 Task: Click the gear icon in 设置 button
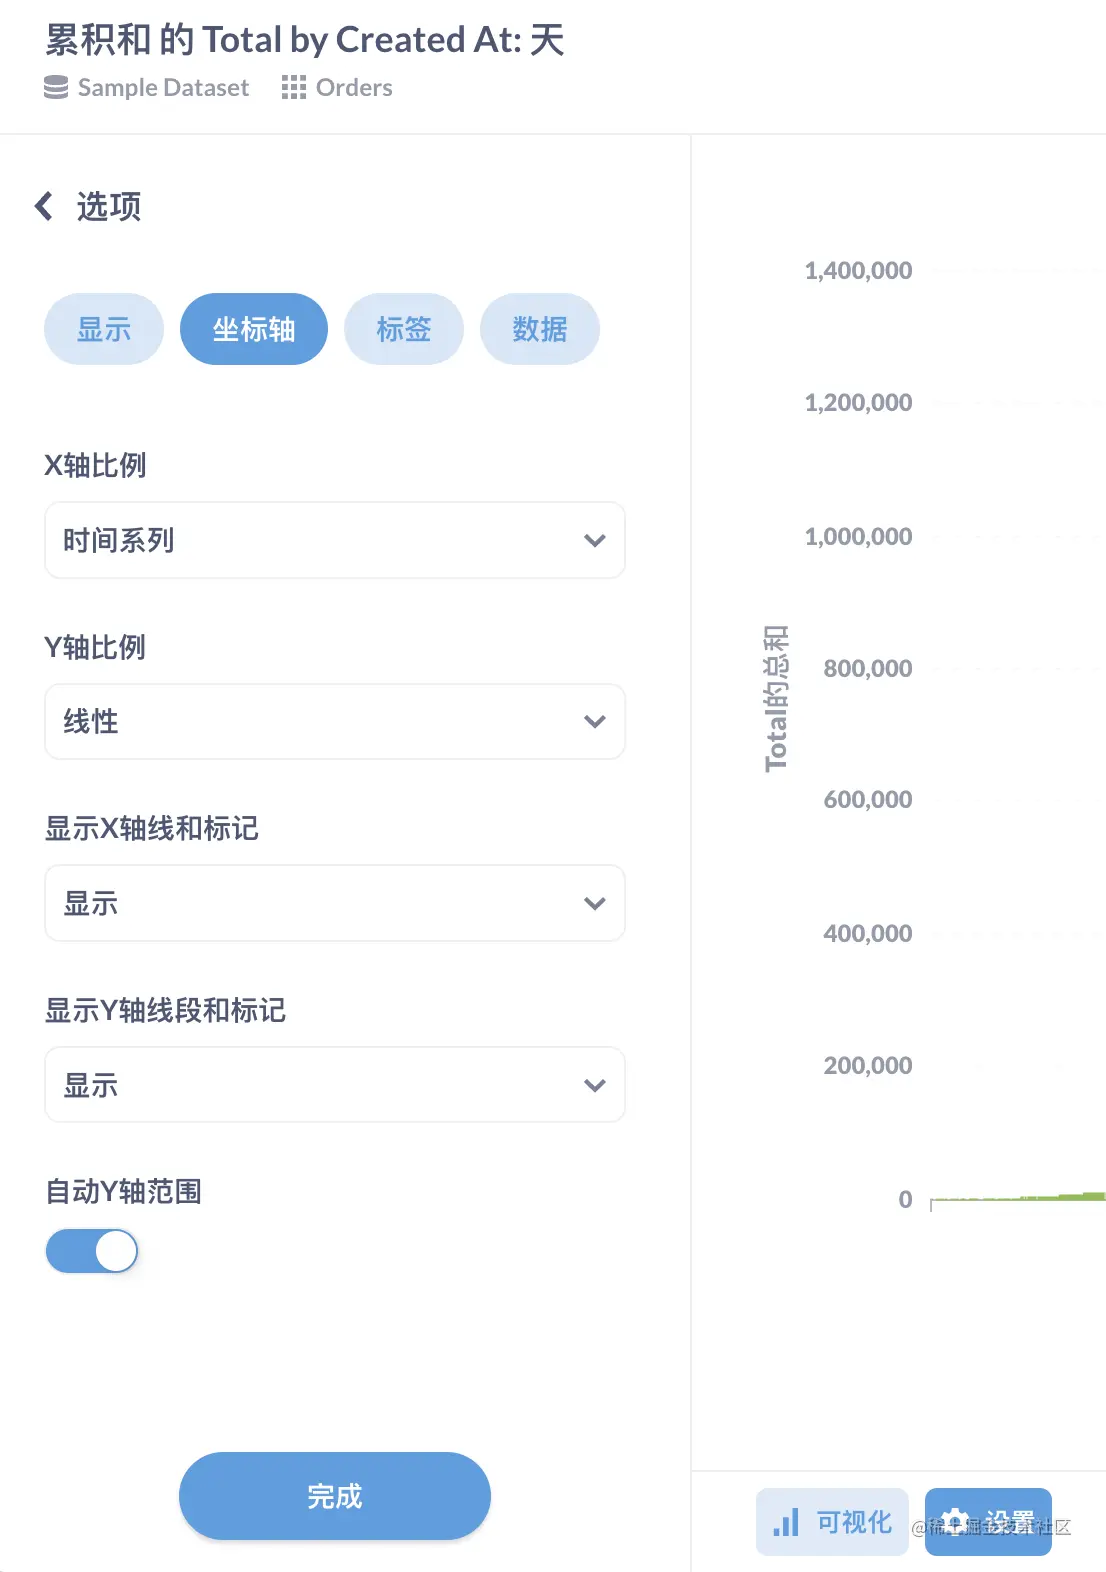pos(955,1522)
